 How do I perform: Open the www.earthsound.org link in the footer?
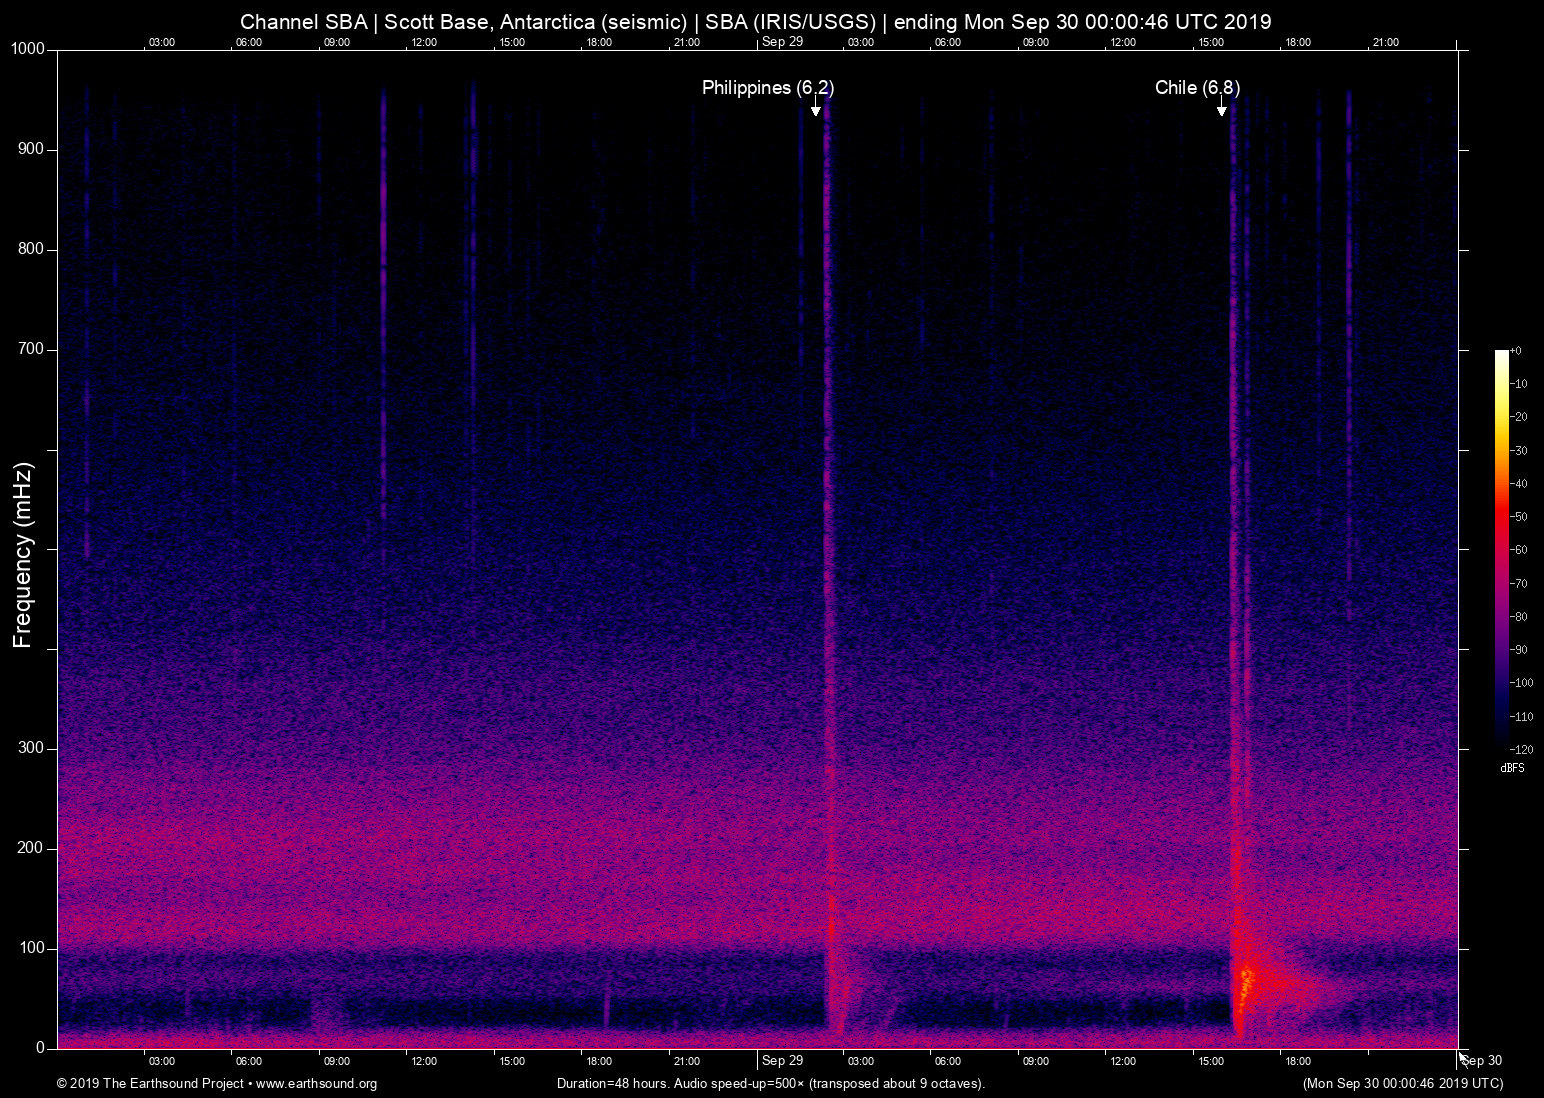tap(316, 1084)
